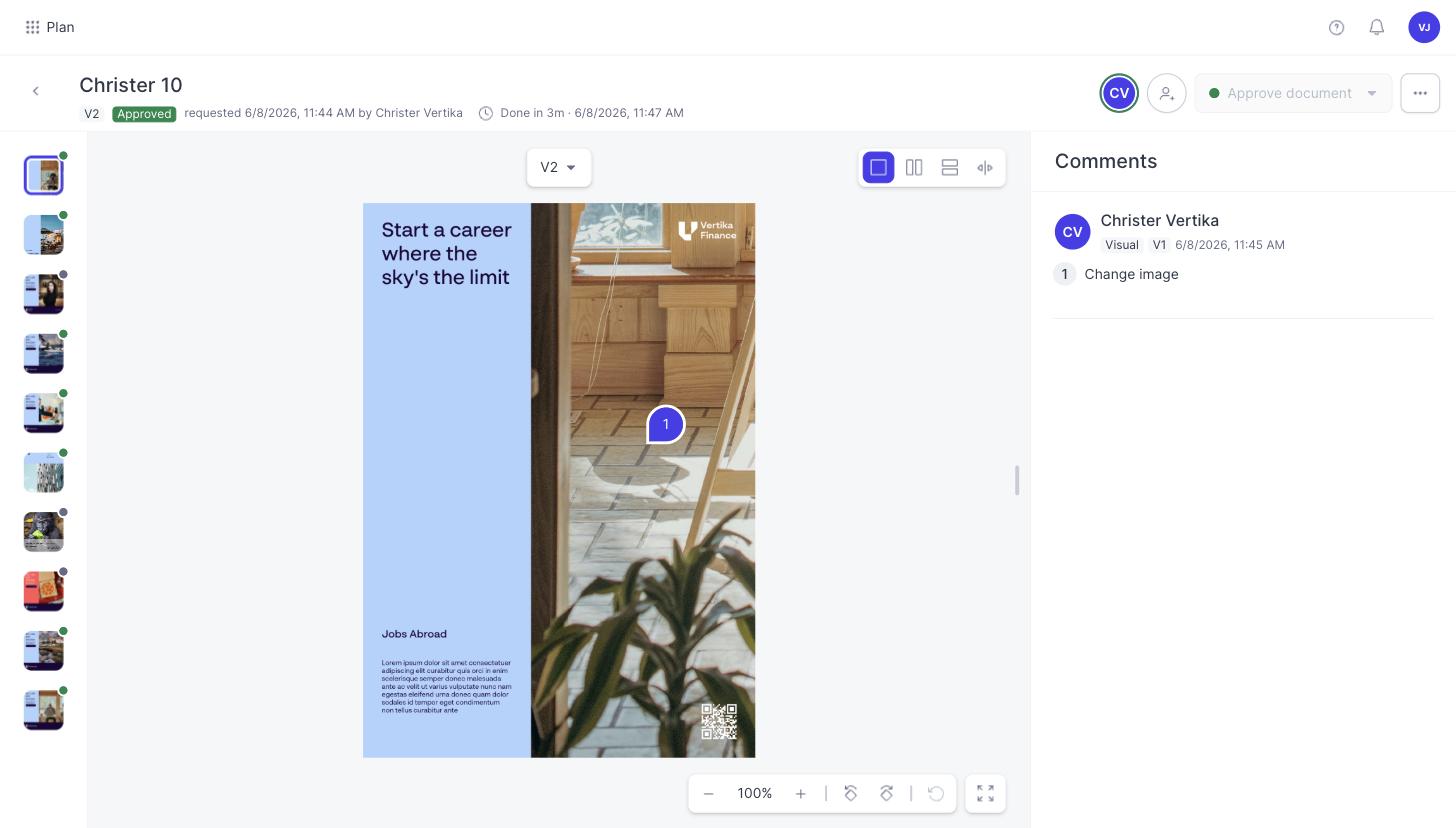Switch to single-page view mode
The width and height of the screenshot is (1456, 828).
pos(878,167)
